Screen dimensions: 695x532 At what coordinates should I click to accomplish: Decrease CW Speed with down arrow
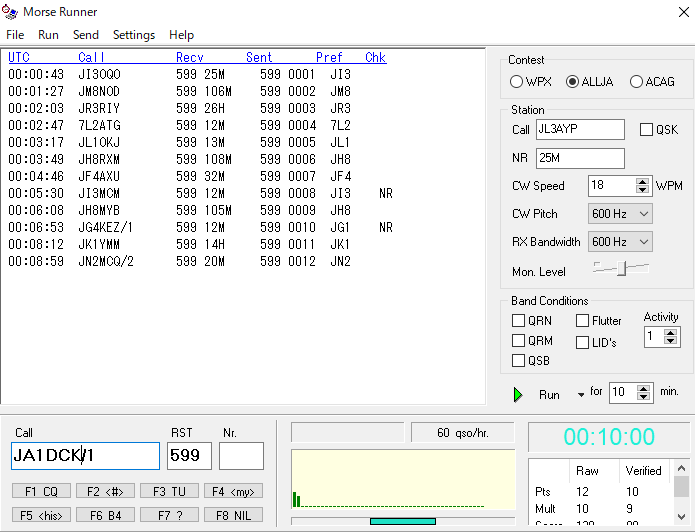(x=642, y=190)
